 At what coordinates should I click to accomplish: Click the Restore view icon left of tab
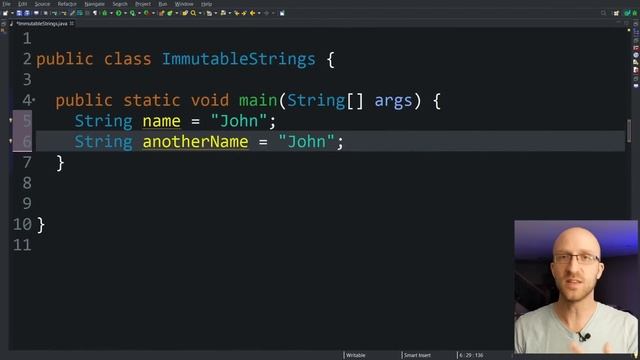(3, 24)
